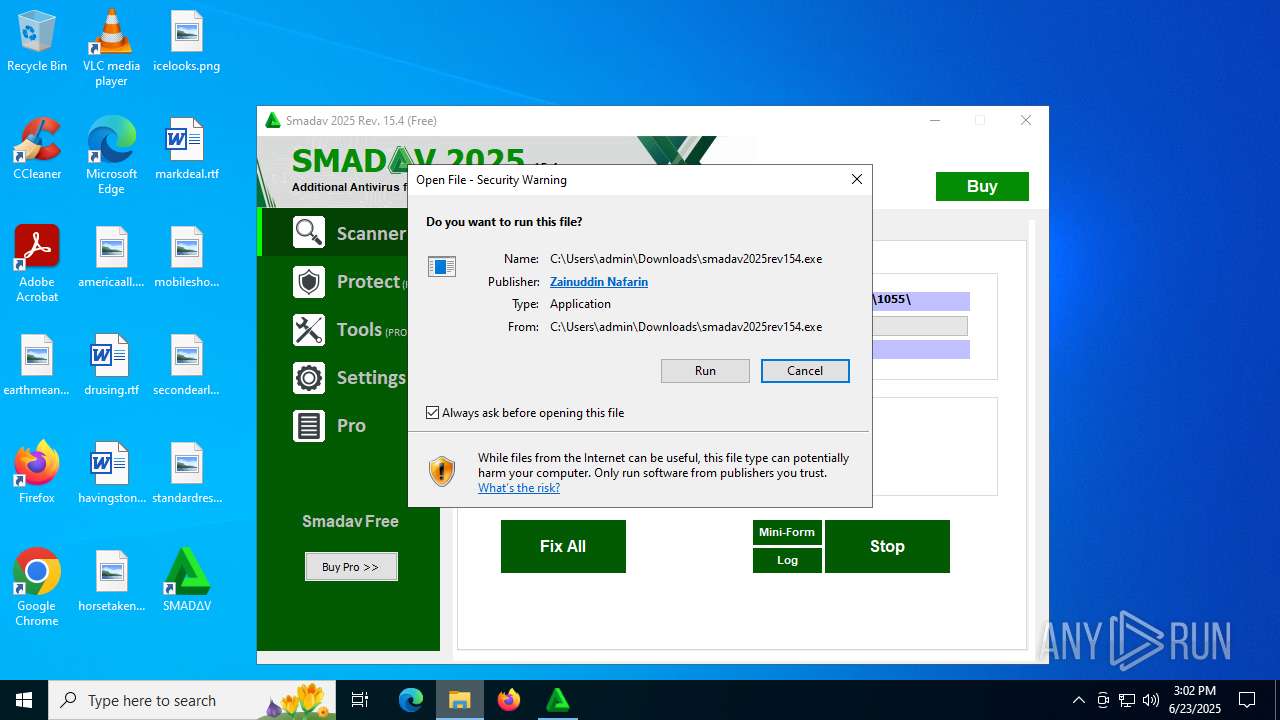Open the What's the risk link
This screenshot has height=720, width=1280.
tap(519, 488)
